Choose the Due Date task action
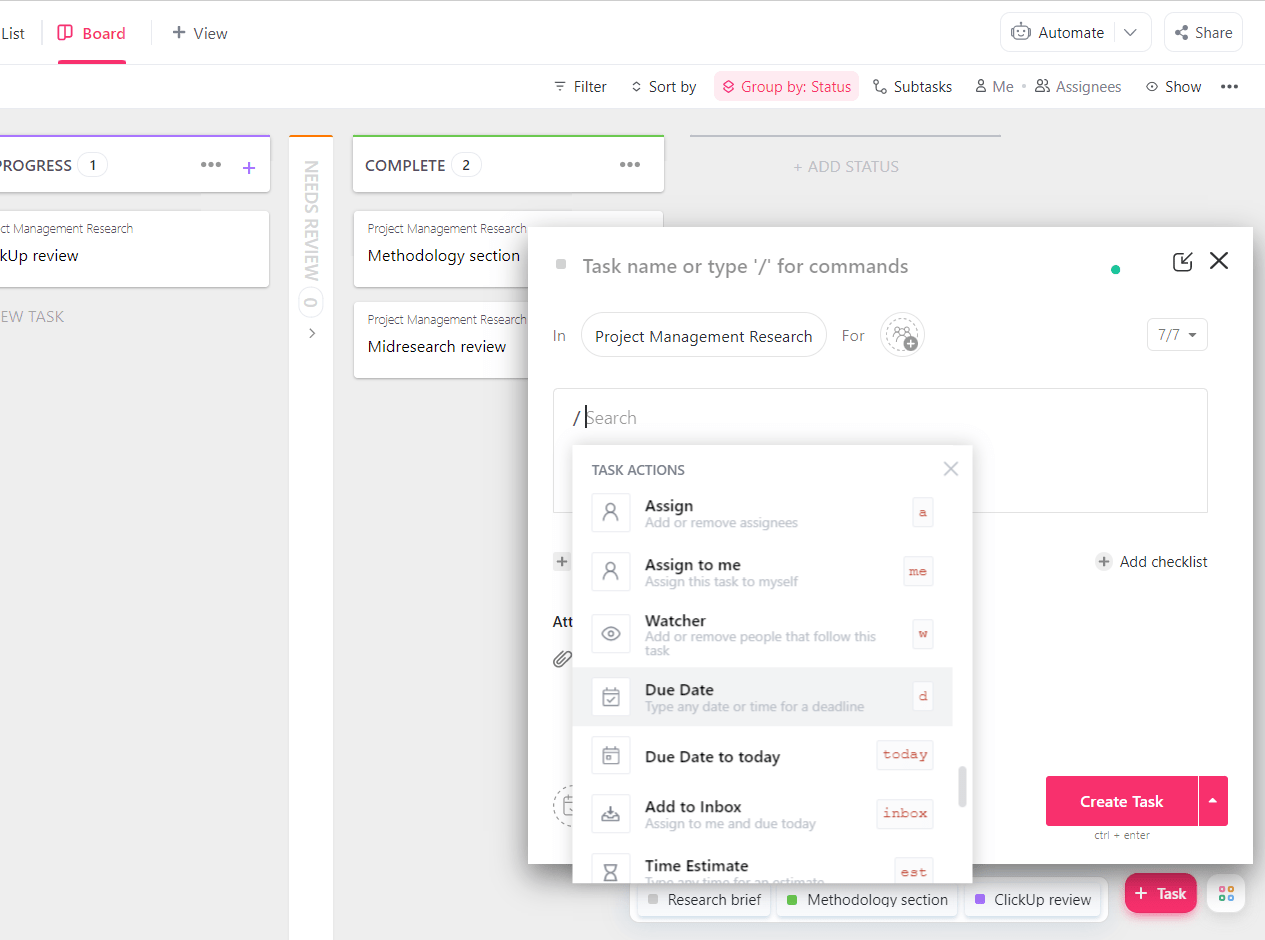The height and width of the screenshot is (940, 1265). point(762,697)
